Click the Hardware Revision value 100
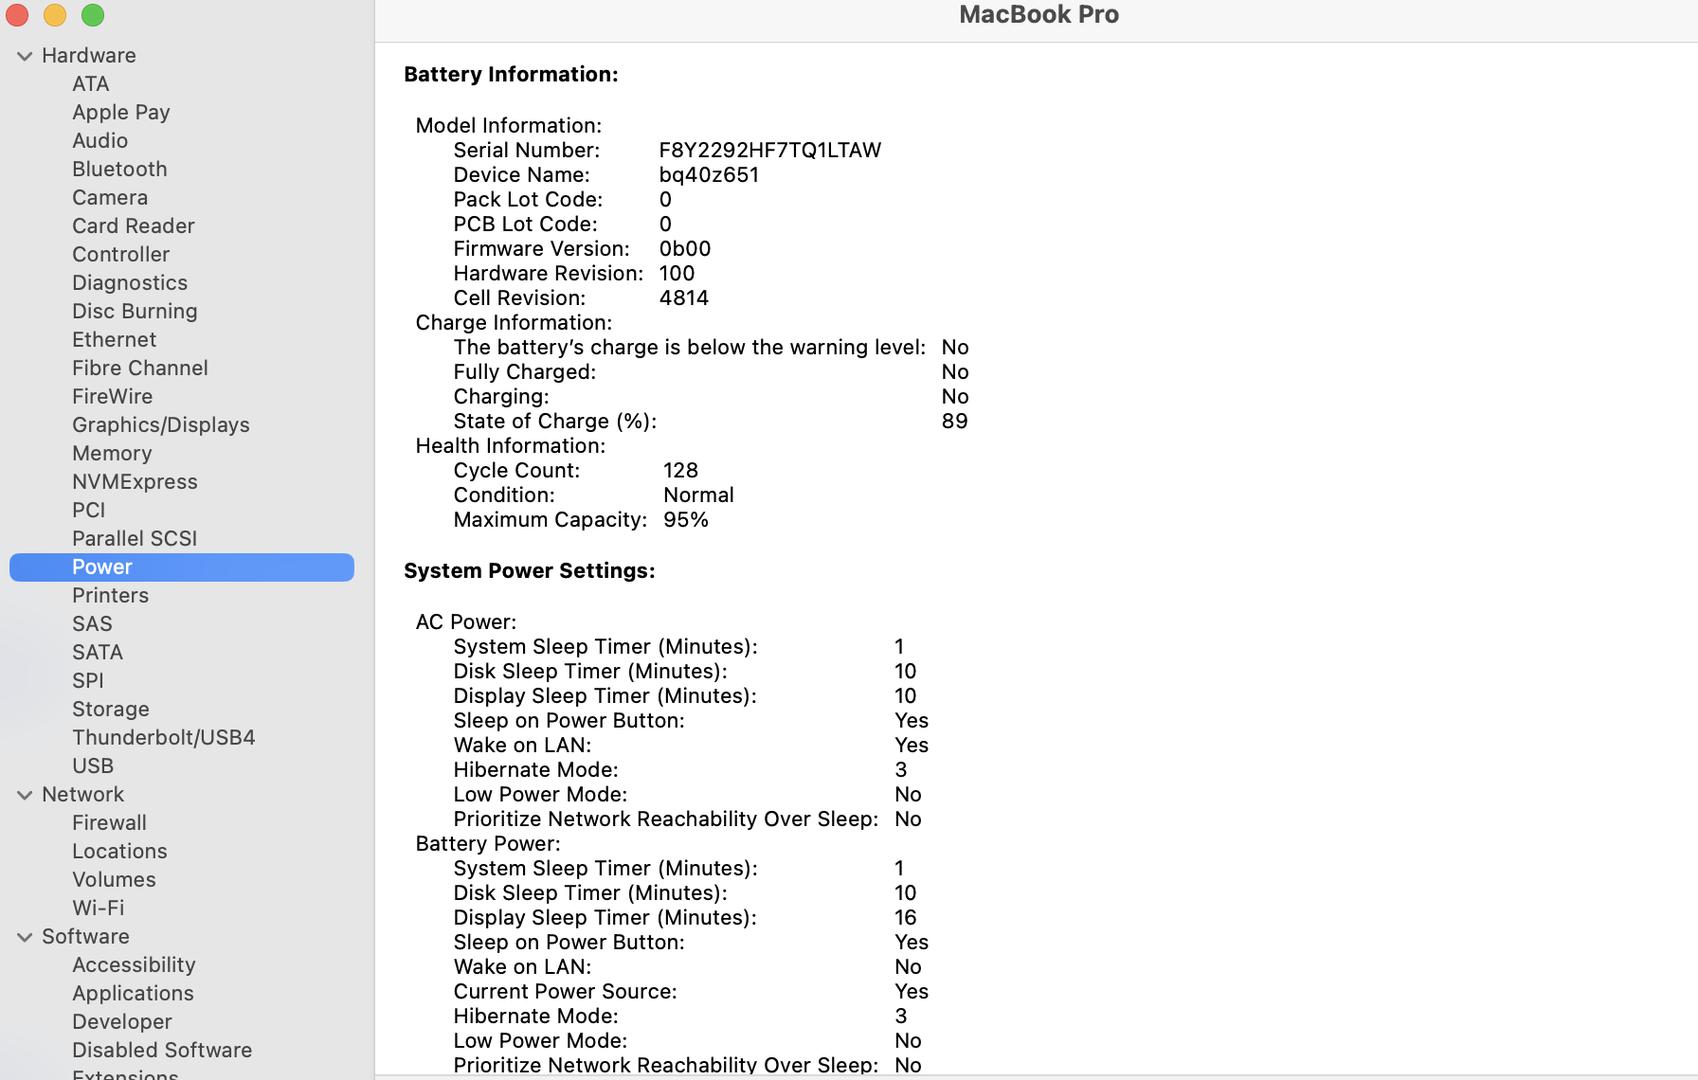This screenshot has width=1698, height=1080. point(677,273)
